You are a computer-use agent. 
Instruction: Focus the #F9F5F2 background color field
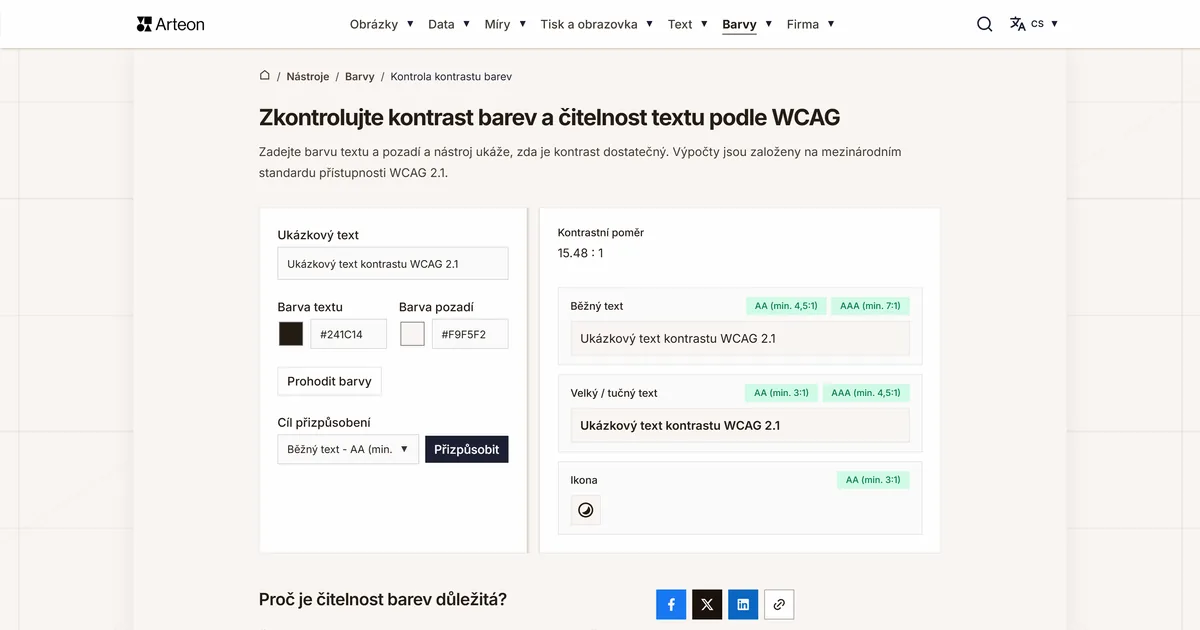[470, 334]
